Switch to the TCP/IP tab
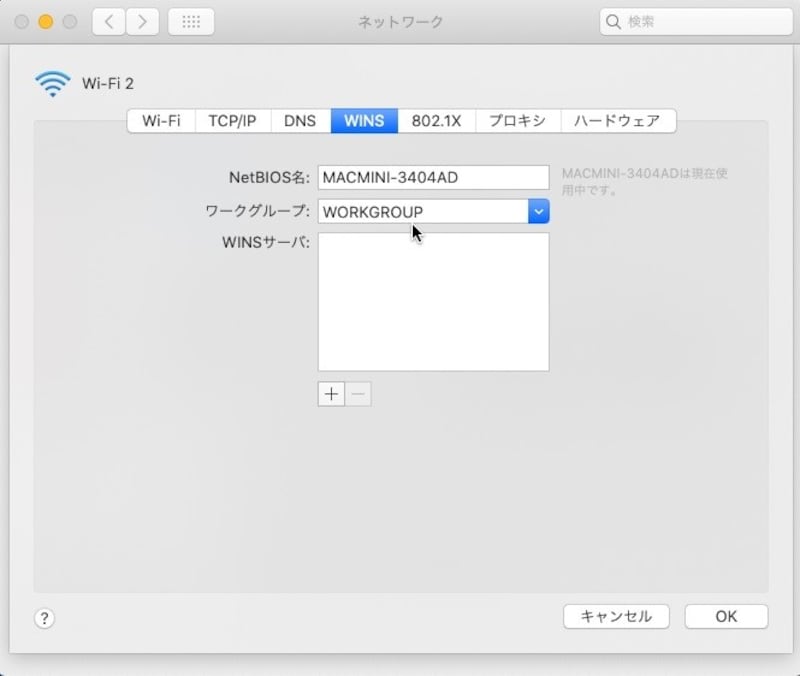 click(232, 120)
